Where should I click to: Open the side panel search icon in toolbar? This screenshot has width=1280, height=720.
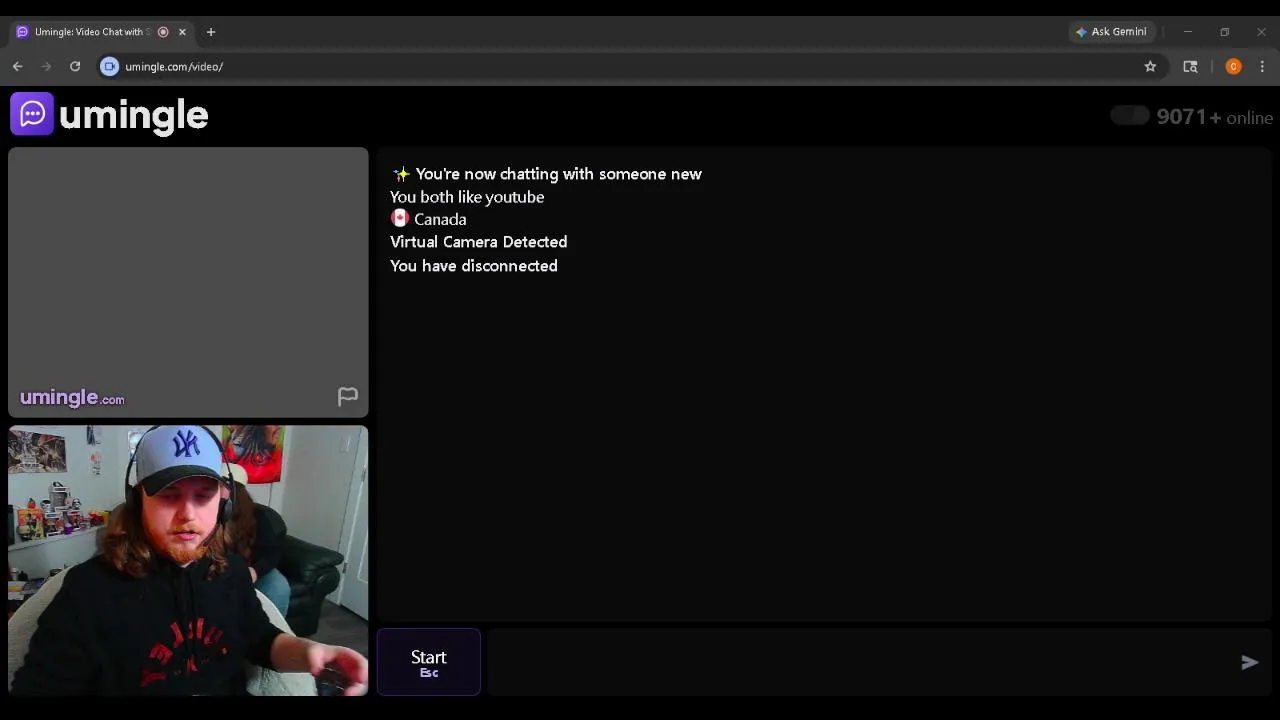coord(1190,66)
